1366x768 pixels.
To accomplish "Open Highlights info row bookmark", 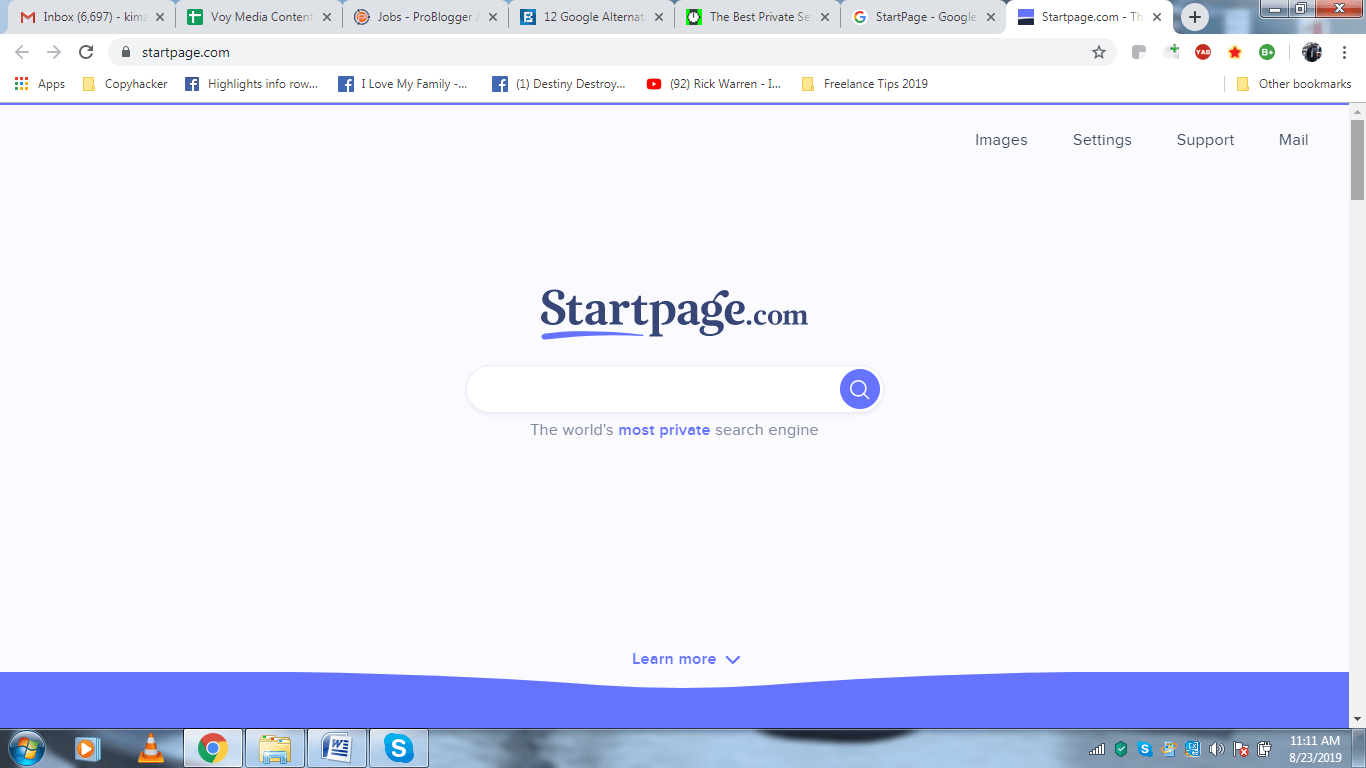I will [251, 84].
